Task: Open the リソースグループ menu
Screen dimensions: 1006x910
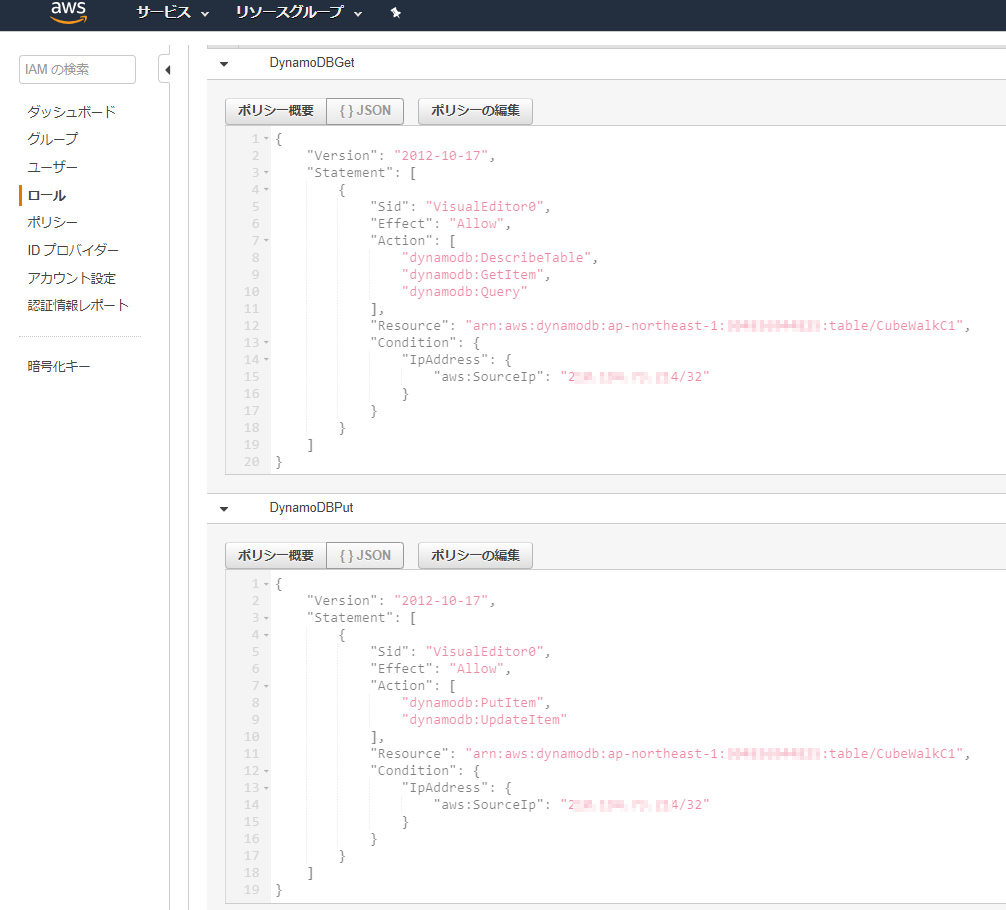Action: [290, 14]
